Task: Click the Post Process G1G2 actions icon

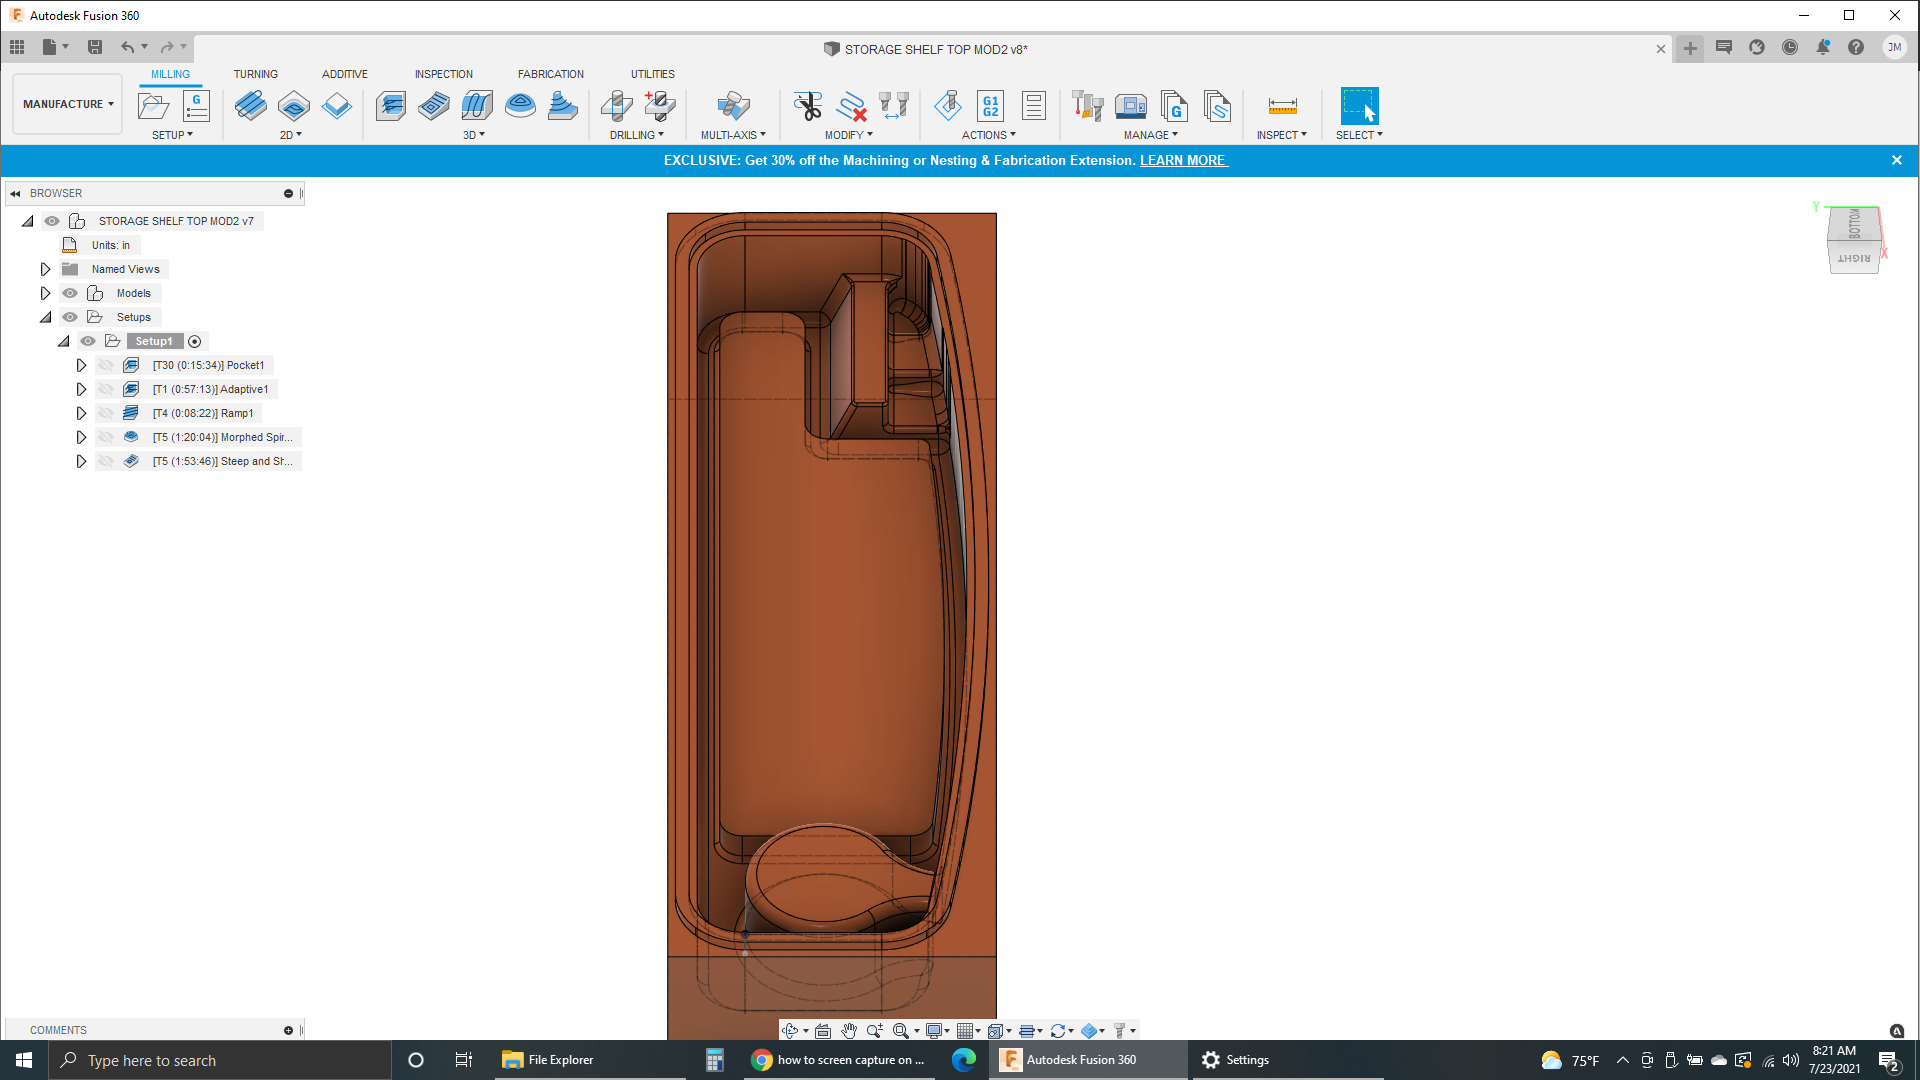Action: (990, 105)
